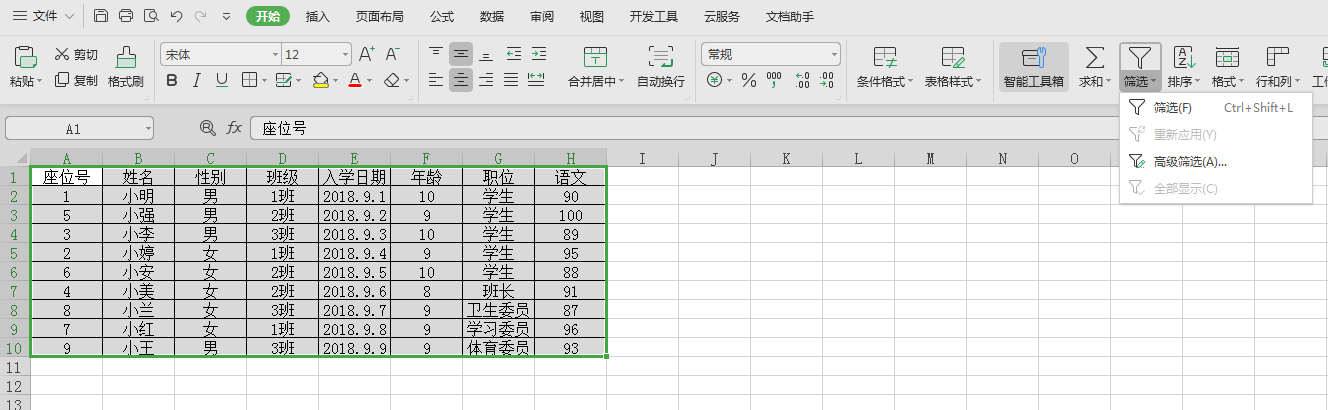Activate the Format Painter (格式刷)
The height and width of the screenshot is (410, 1328).
(x=126, y=67)
